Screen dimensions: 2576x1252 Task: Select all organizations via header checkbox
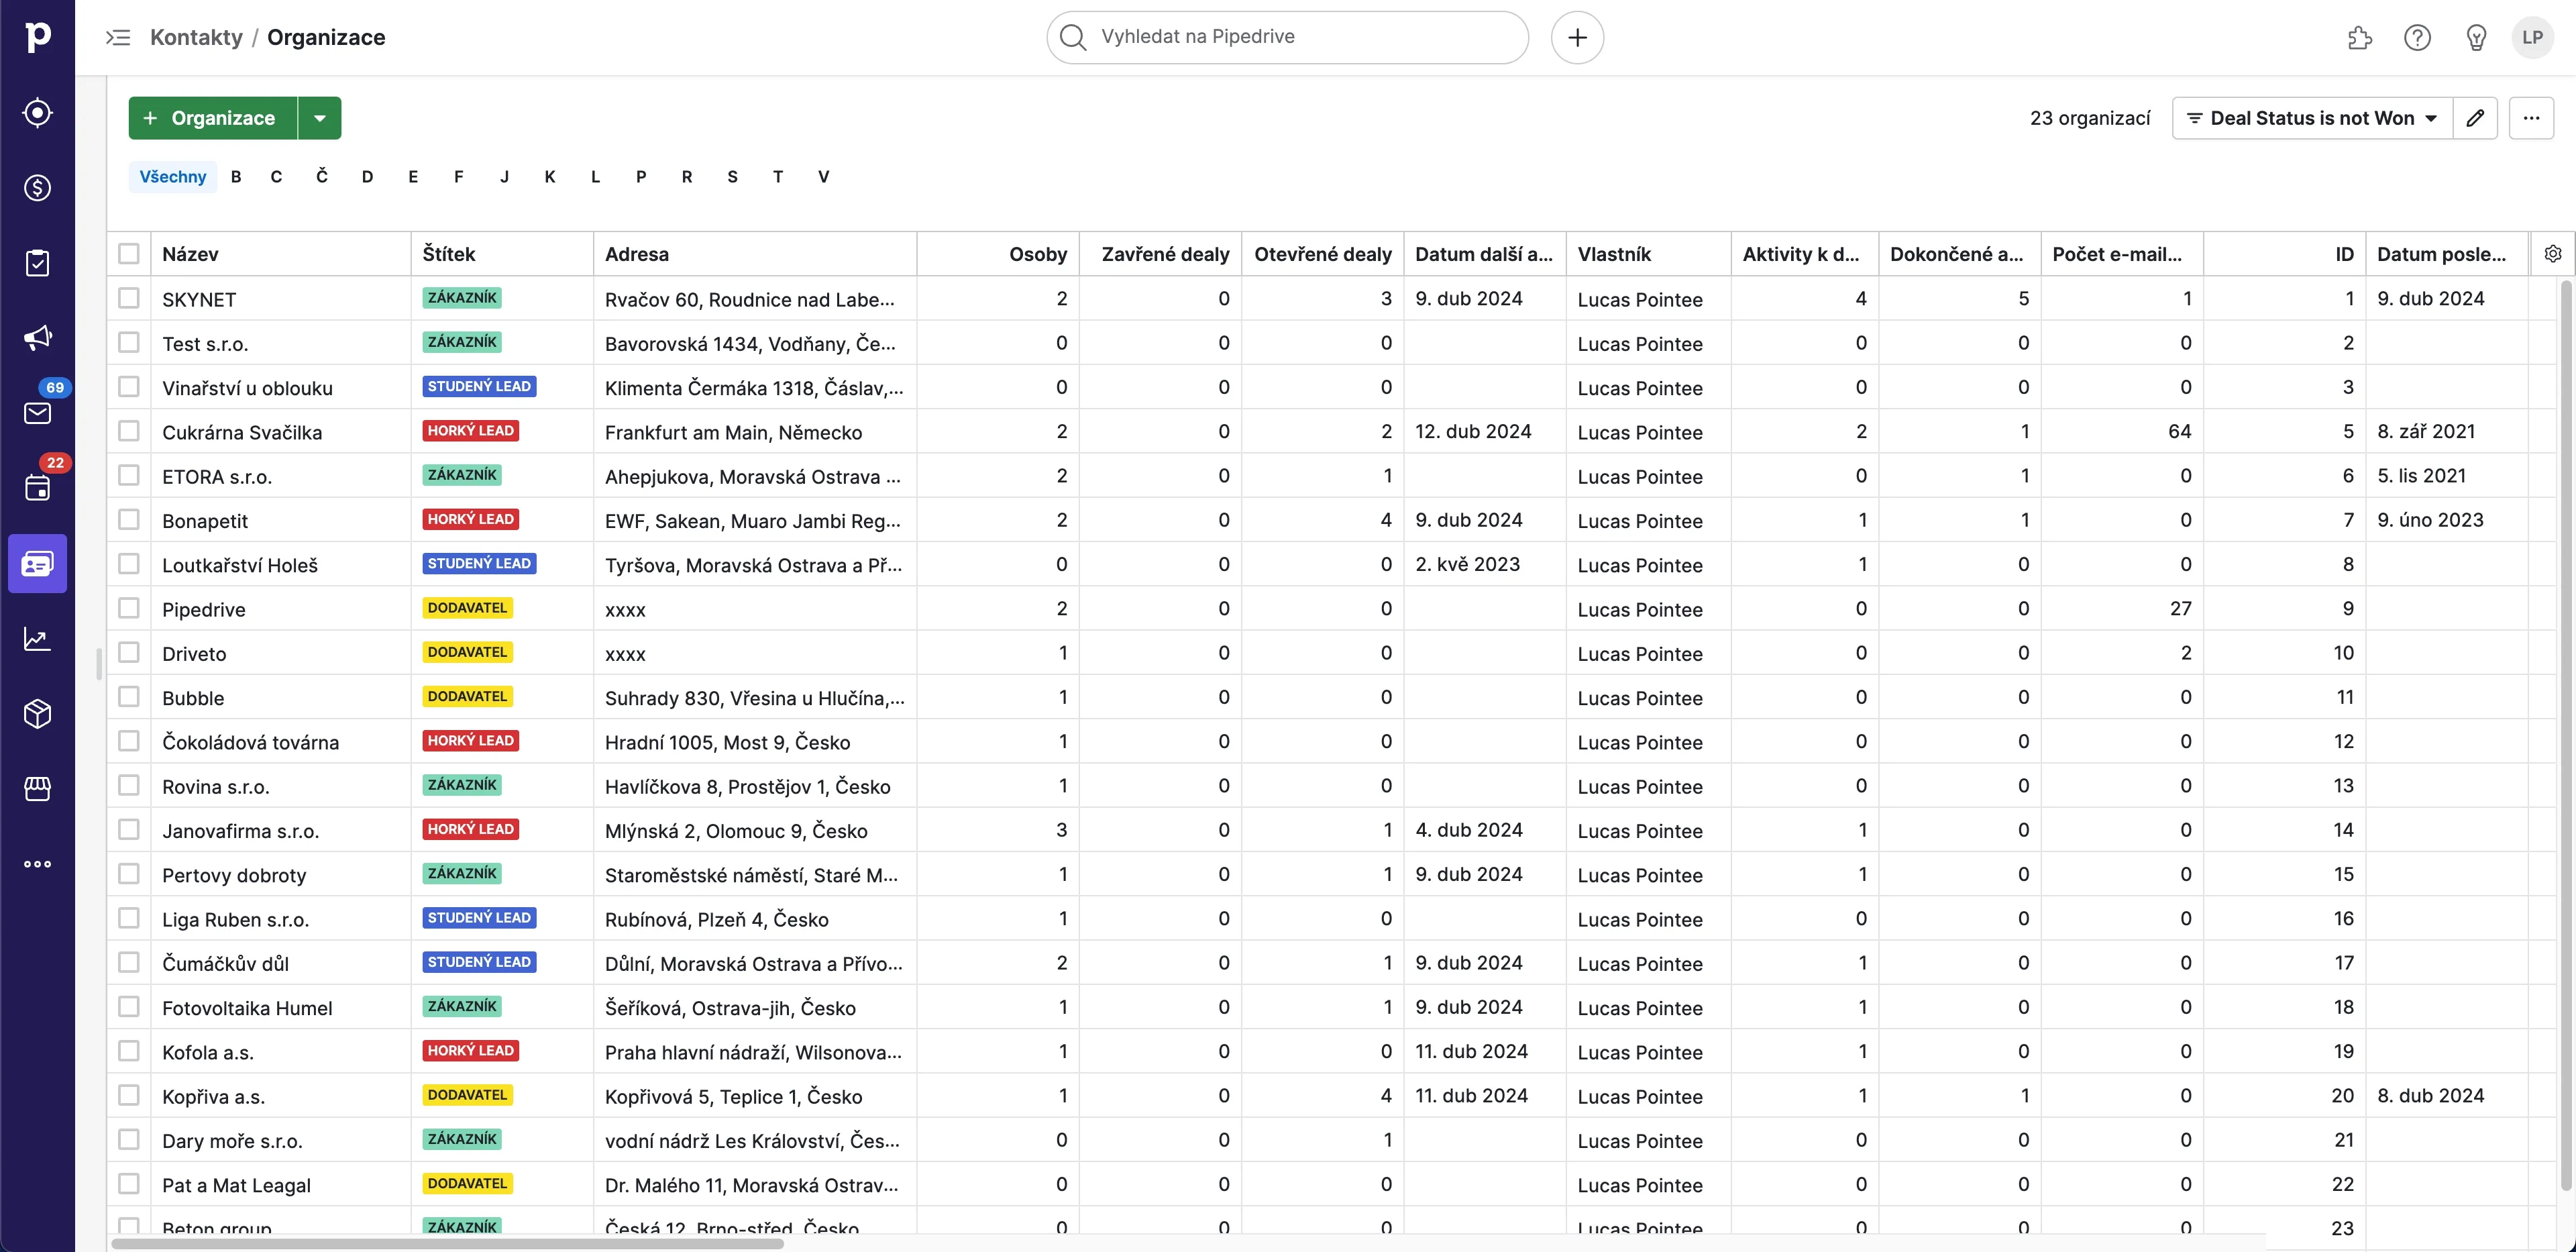[129, 253]
